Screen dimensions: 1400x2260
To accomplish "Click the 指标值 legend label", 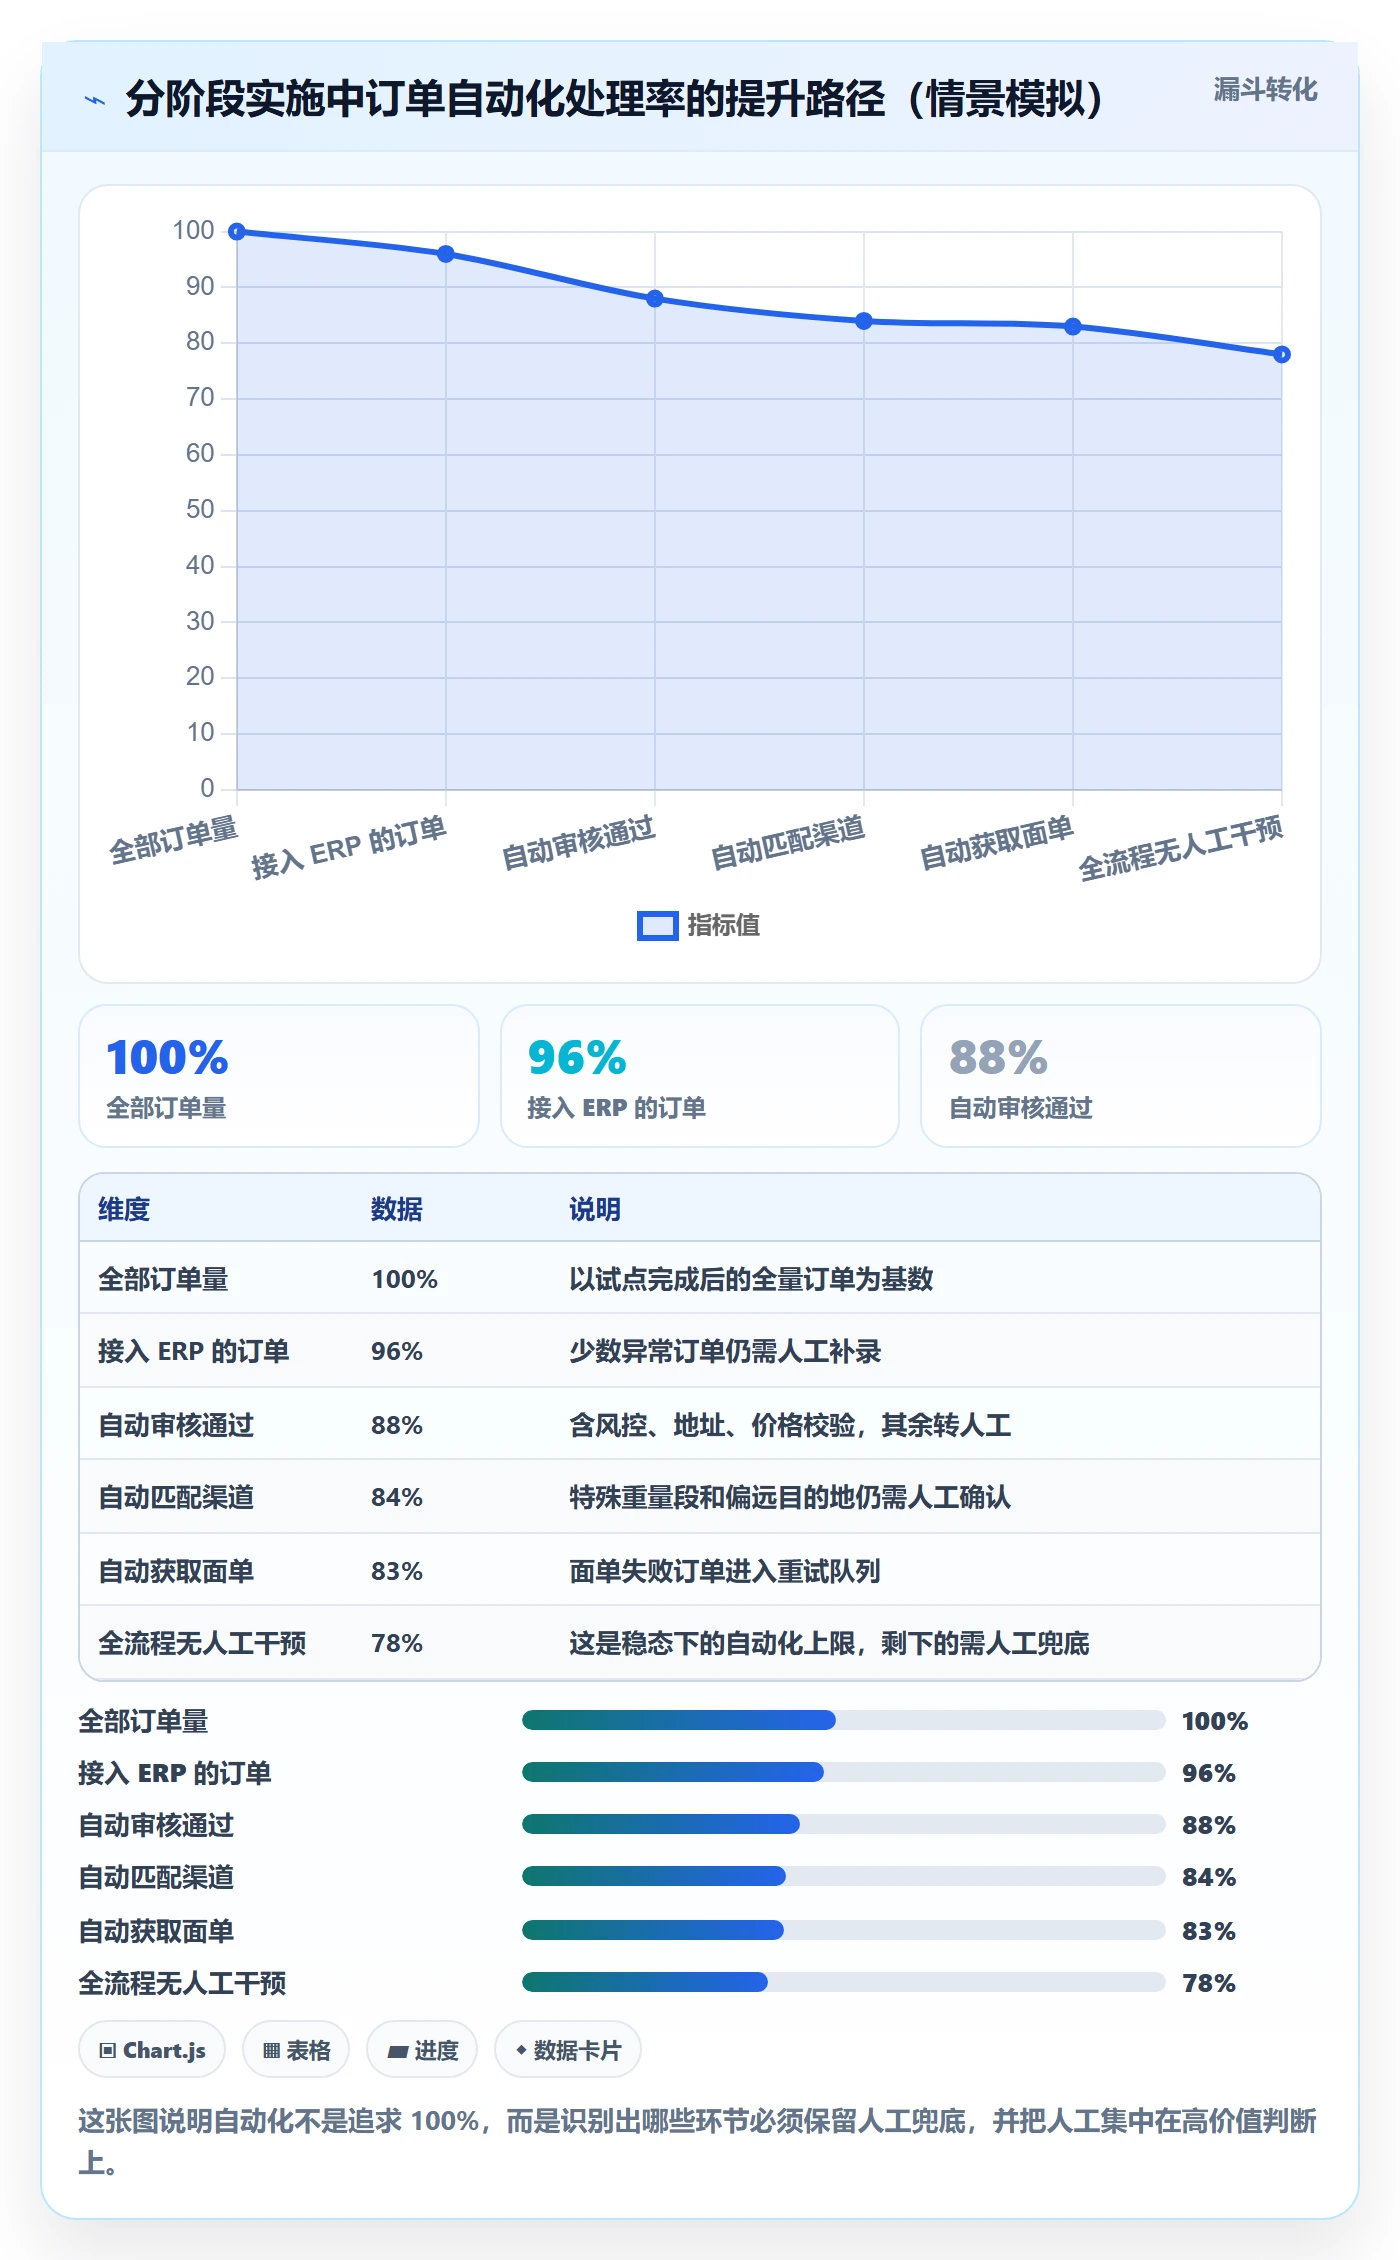I will (x=724, y=926).
